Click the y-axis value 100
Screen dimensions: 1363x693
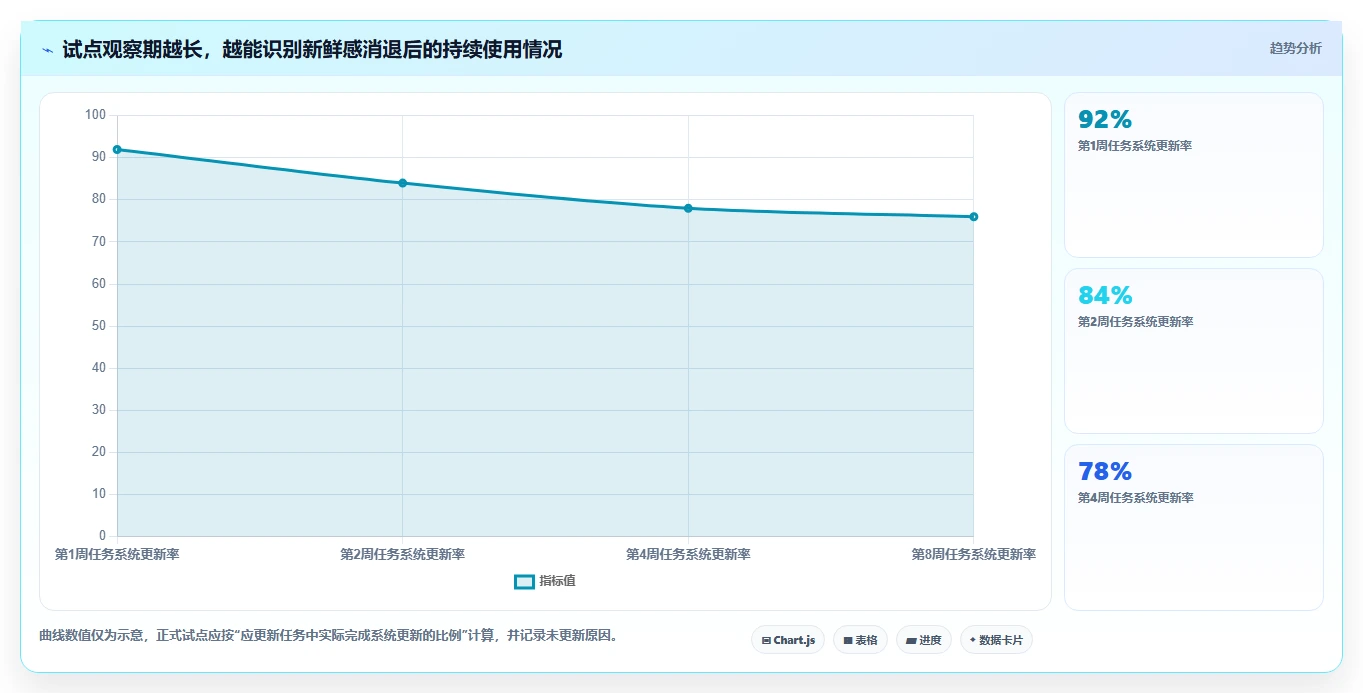(x=95, y=115)
